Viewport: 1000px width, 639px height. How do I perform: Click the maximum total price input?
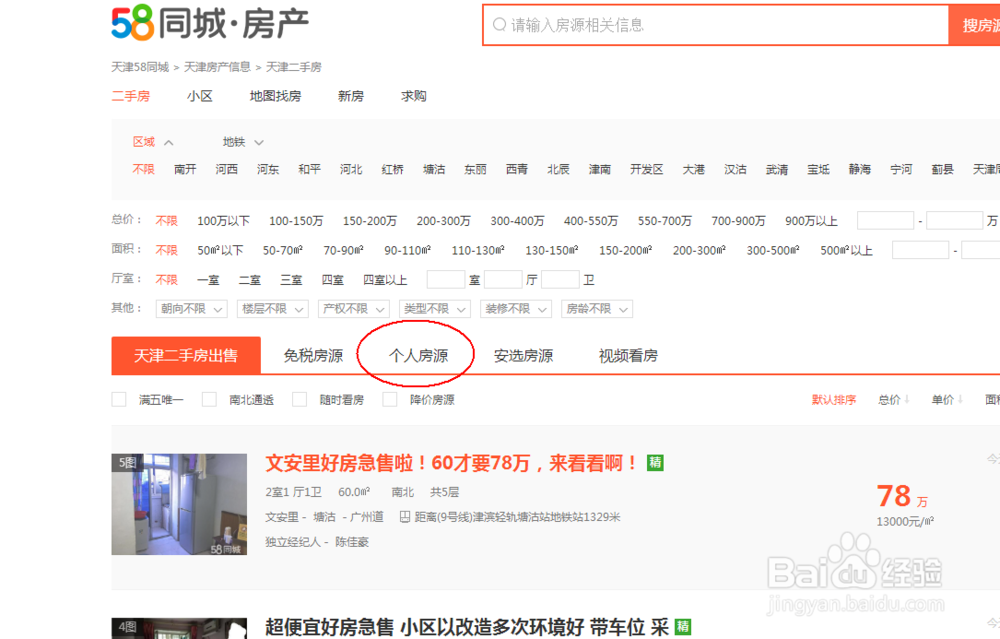pyautogui.click(x=954, y=221)
